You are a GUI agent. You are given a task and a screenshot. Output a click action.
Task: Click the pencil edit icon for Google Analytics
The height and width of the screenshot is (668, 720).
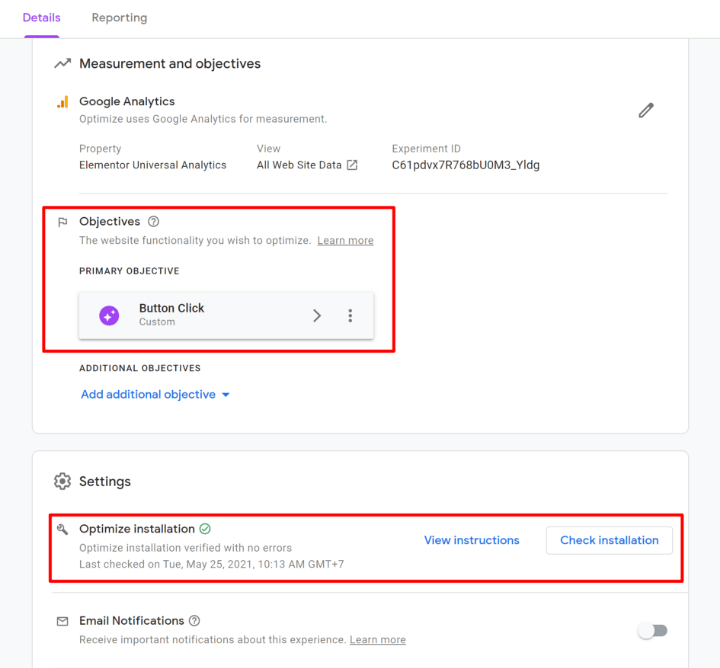pyautogui.click(x=646, y=110)
